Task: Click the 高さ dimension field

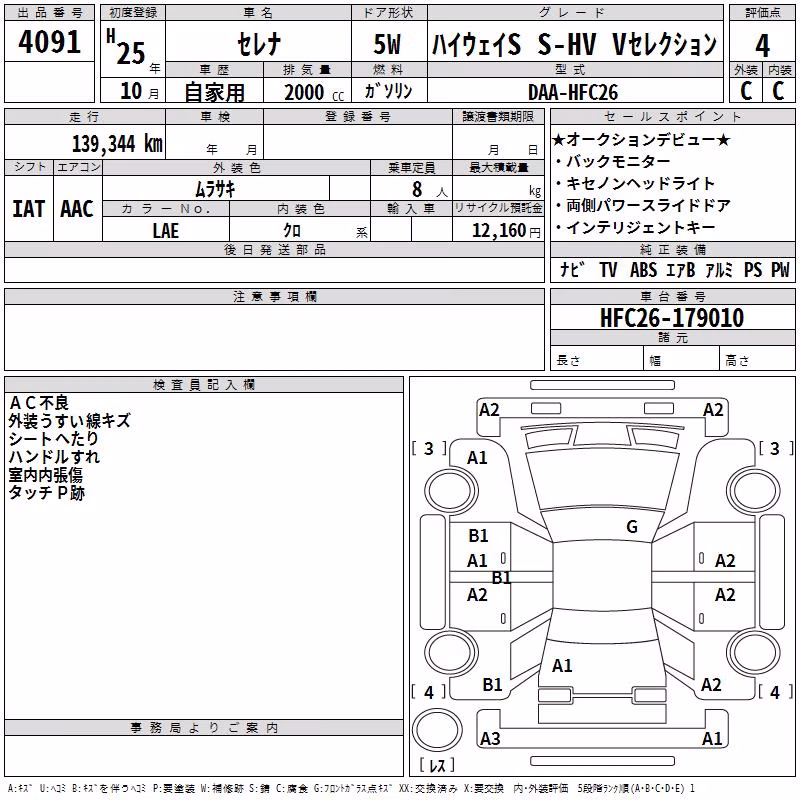Action: point(757,359)
